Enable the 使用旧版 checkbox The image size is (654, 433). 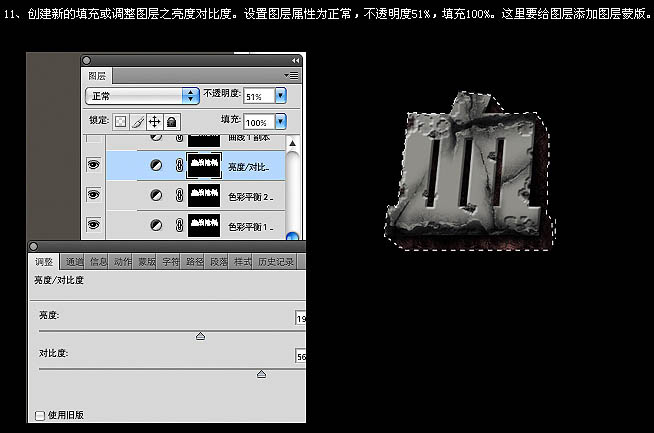click(x=40, y=415)
